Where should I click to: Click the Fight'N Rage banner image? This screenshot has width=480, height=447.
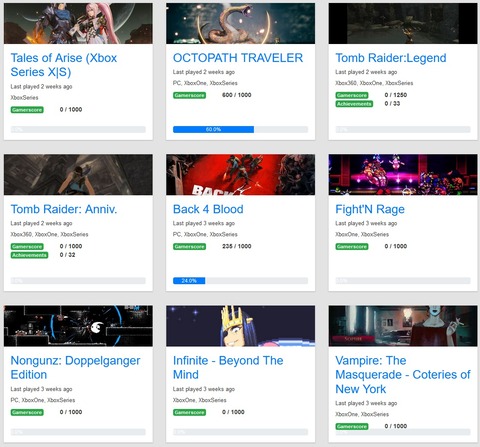tap(403, 175)
